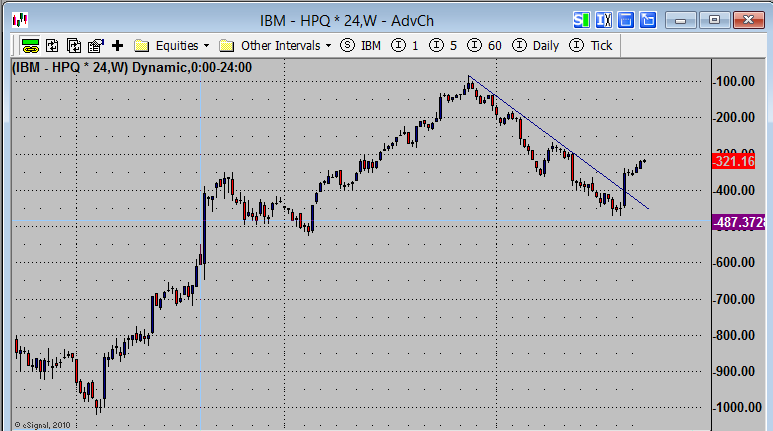Screen dimensions: 773x431
Task: Click the -600.00 price axis label
Action: (734, 262)
